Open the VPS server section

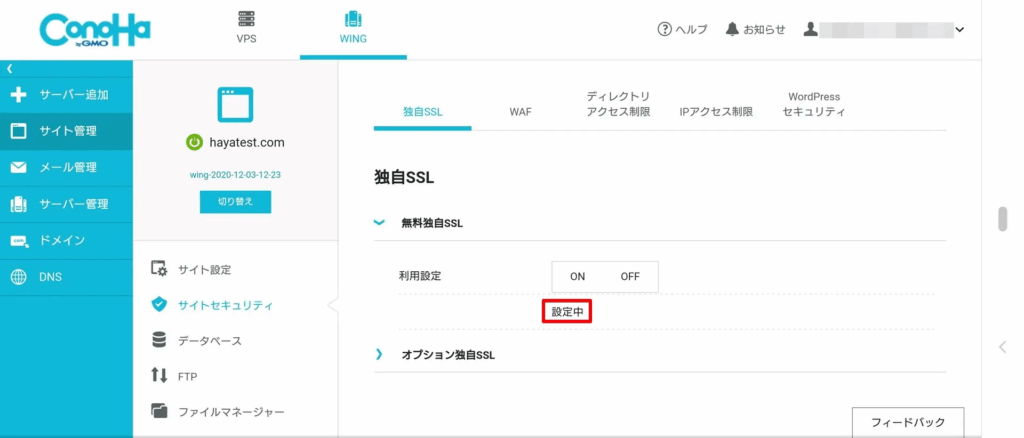[x=246, y=28]
